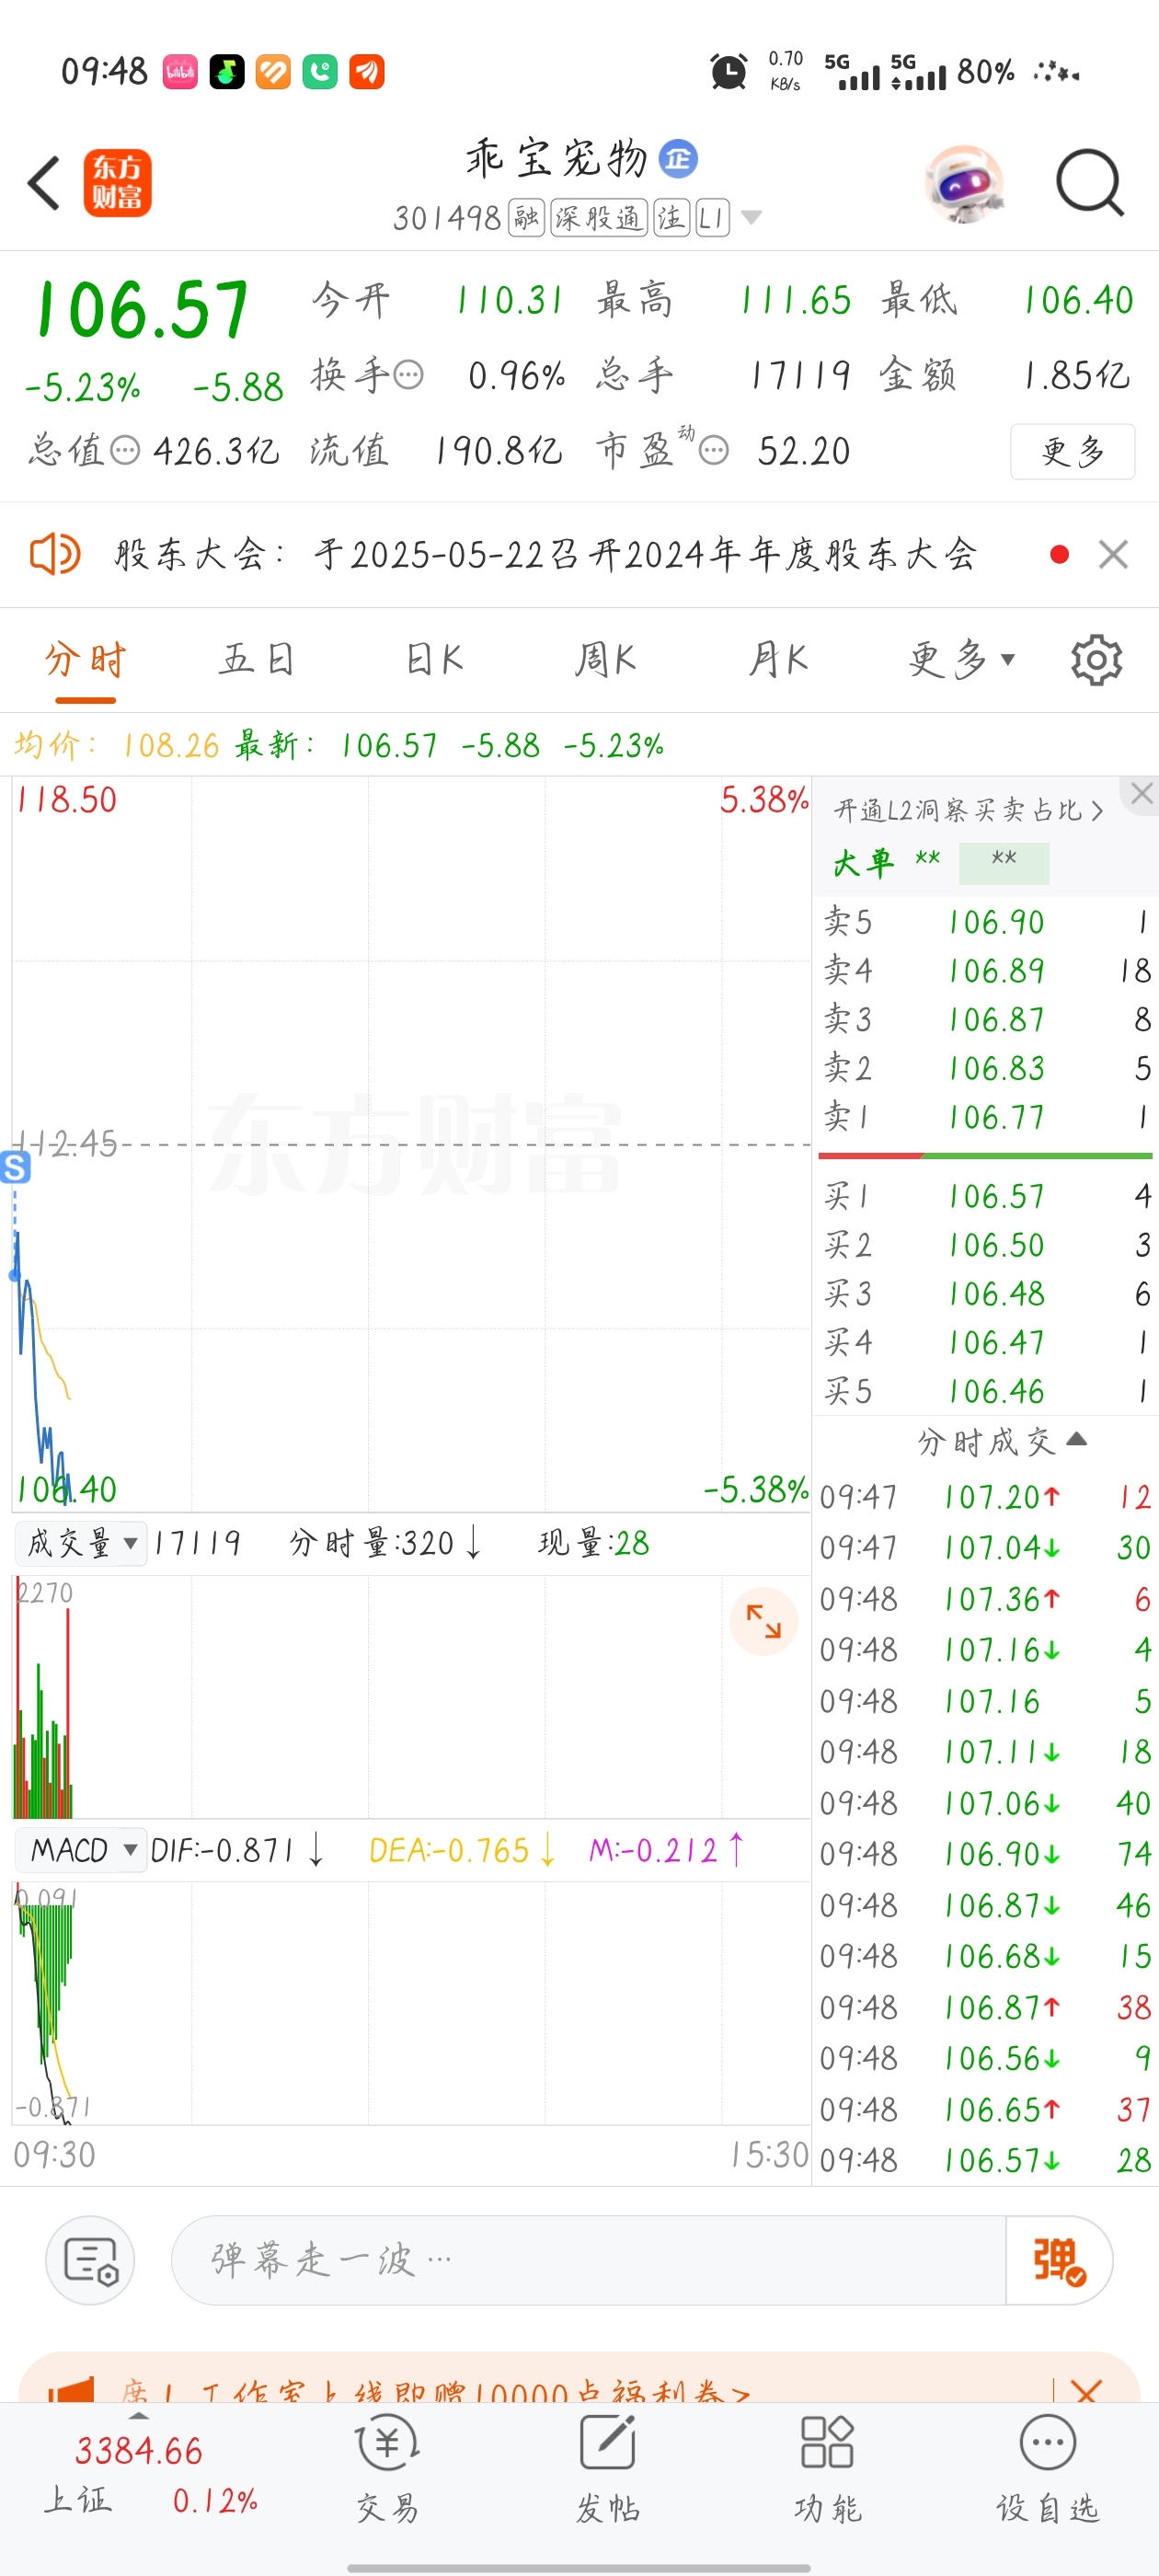Tap the L1 quote level tag
This screenshot has width=1159, height=2576.
[x=712, y=217]
